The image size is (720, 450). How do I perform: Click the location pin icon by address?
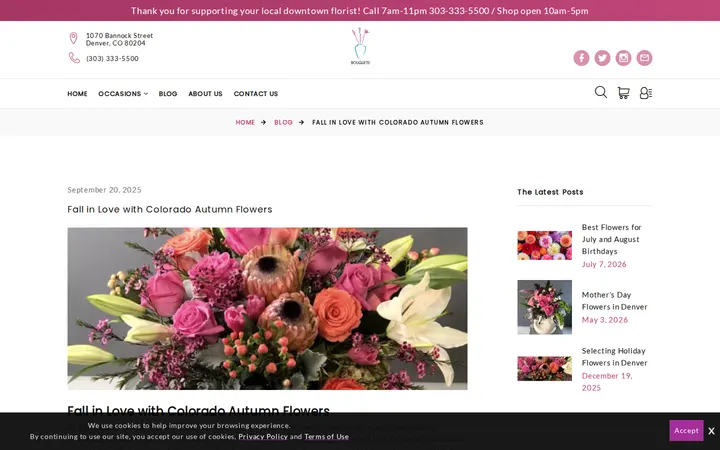tap(73, 38)
